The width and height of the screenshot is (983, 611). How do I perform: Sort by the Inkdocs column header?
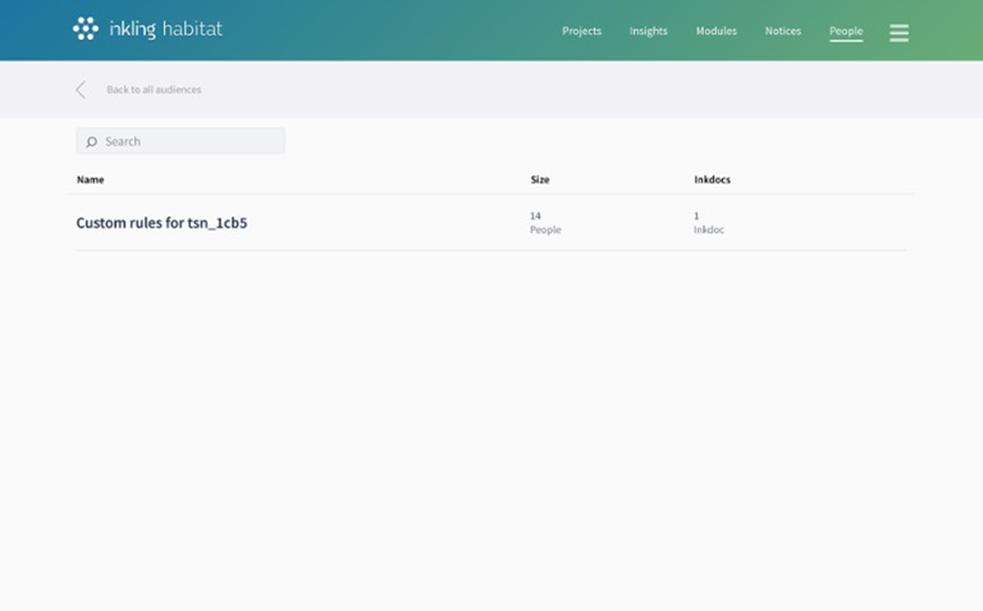712,180
